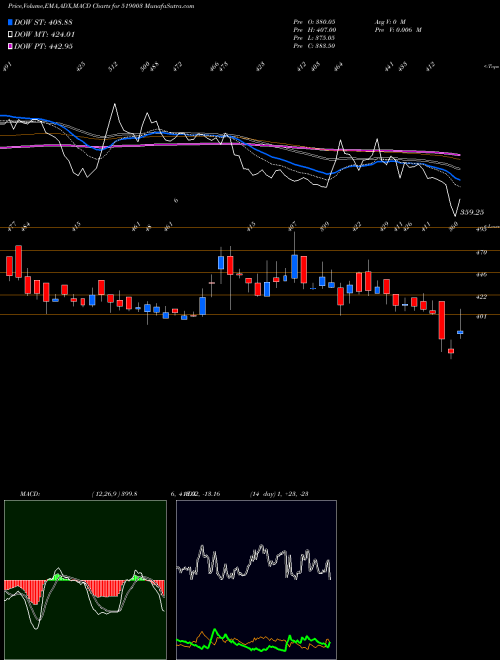
Task: Click the white DOW MT legend swatch
Action: [x=11, y=35]
